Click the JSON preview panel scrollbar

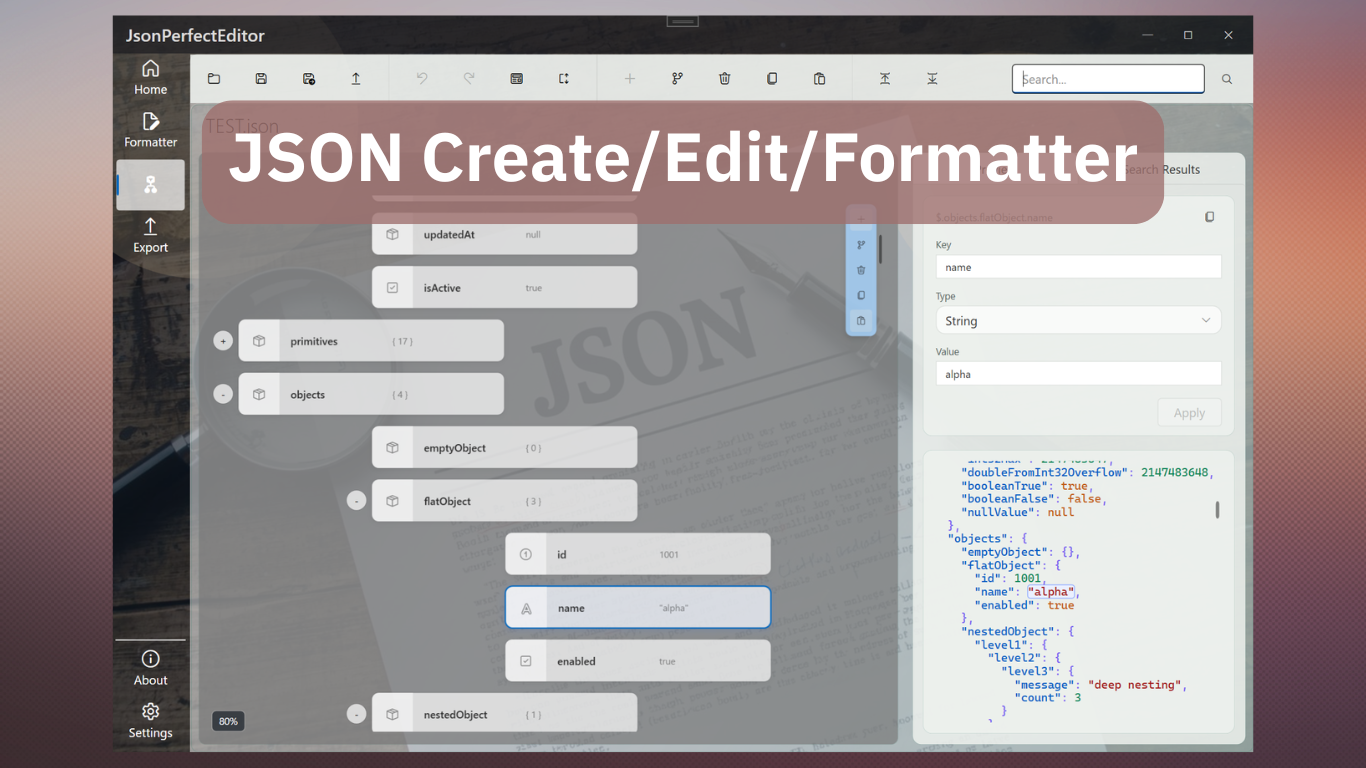(1217, 510)
